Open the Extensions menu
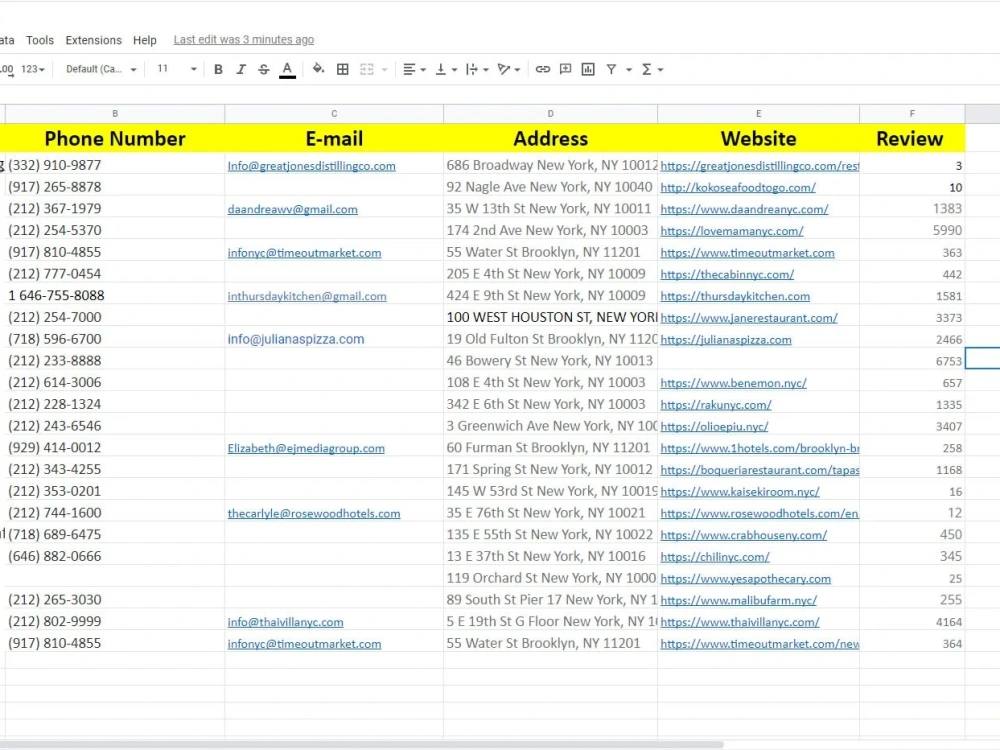The image size is (1000, 750). tap(93, 40)
